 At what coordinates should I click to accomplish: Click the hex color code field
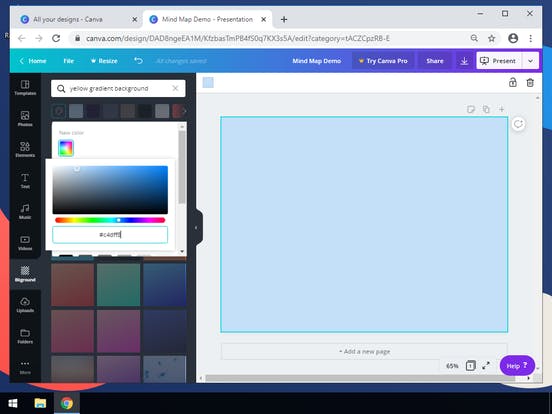click(x=110, y=234)
